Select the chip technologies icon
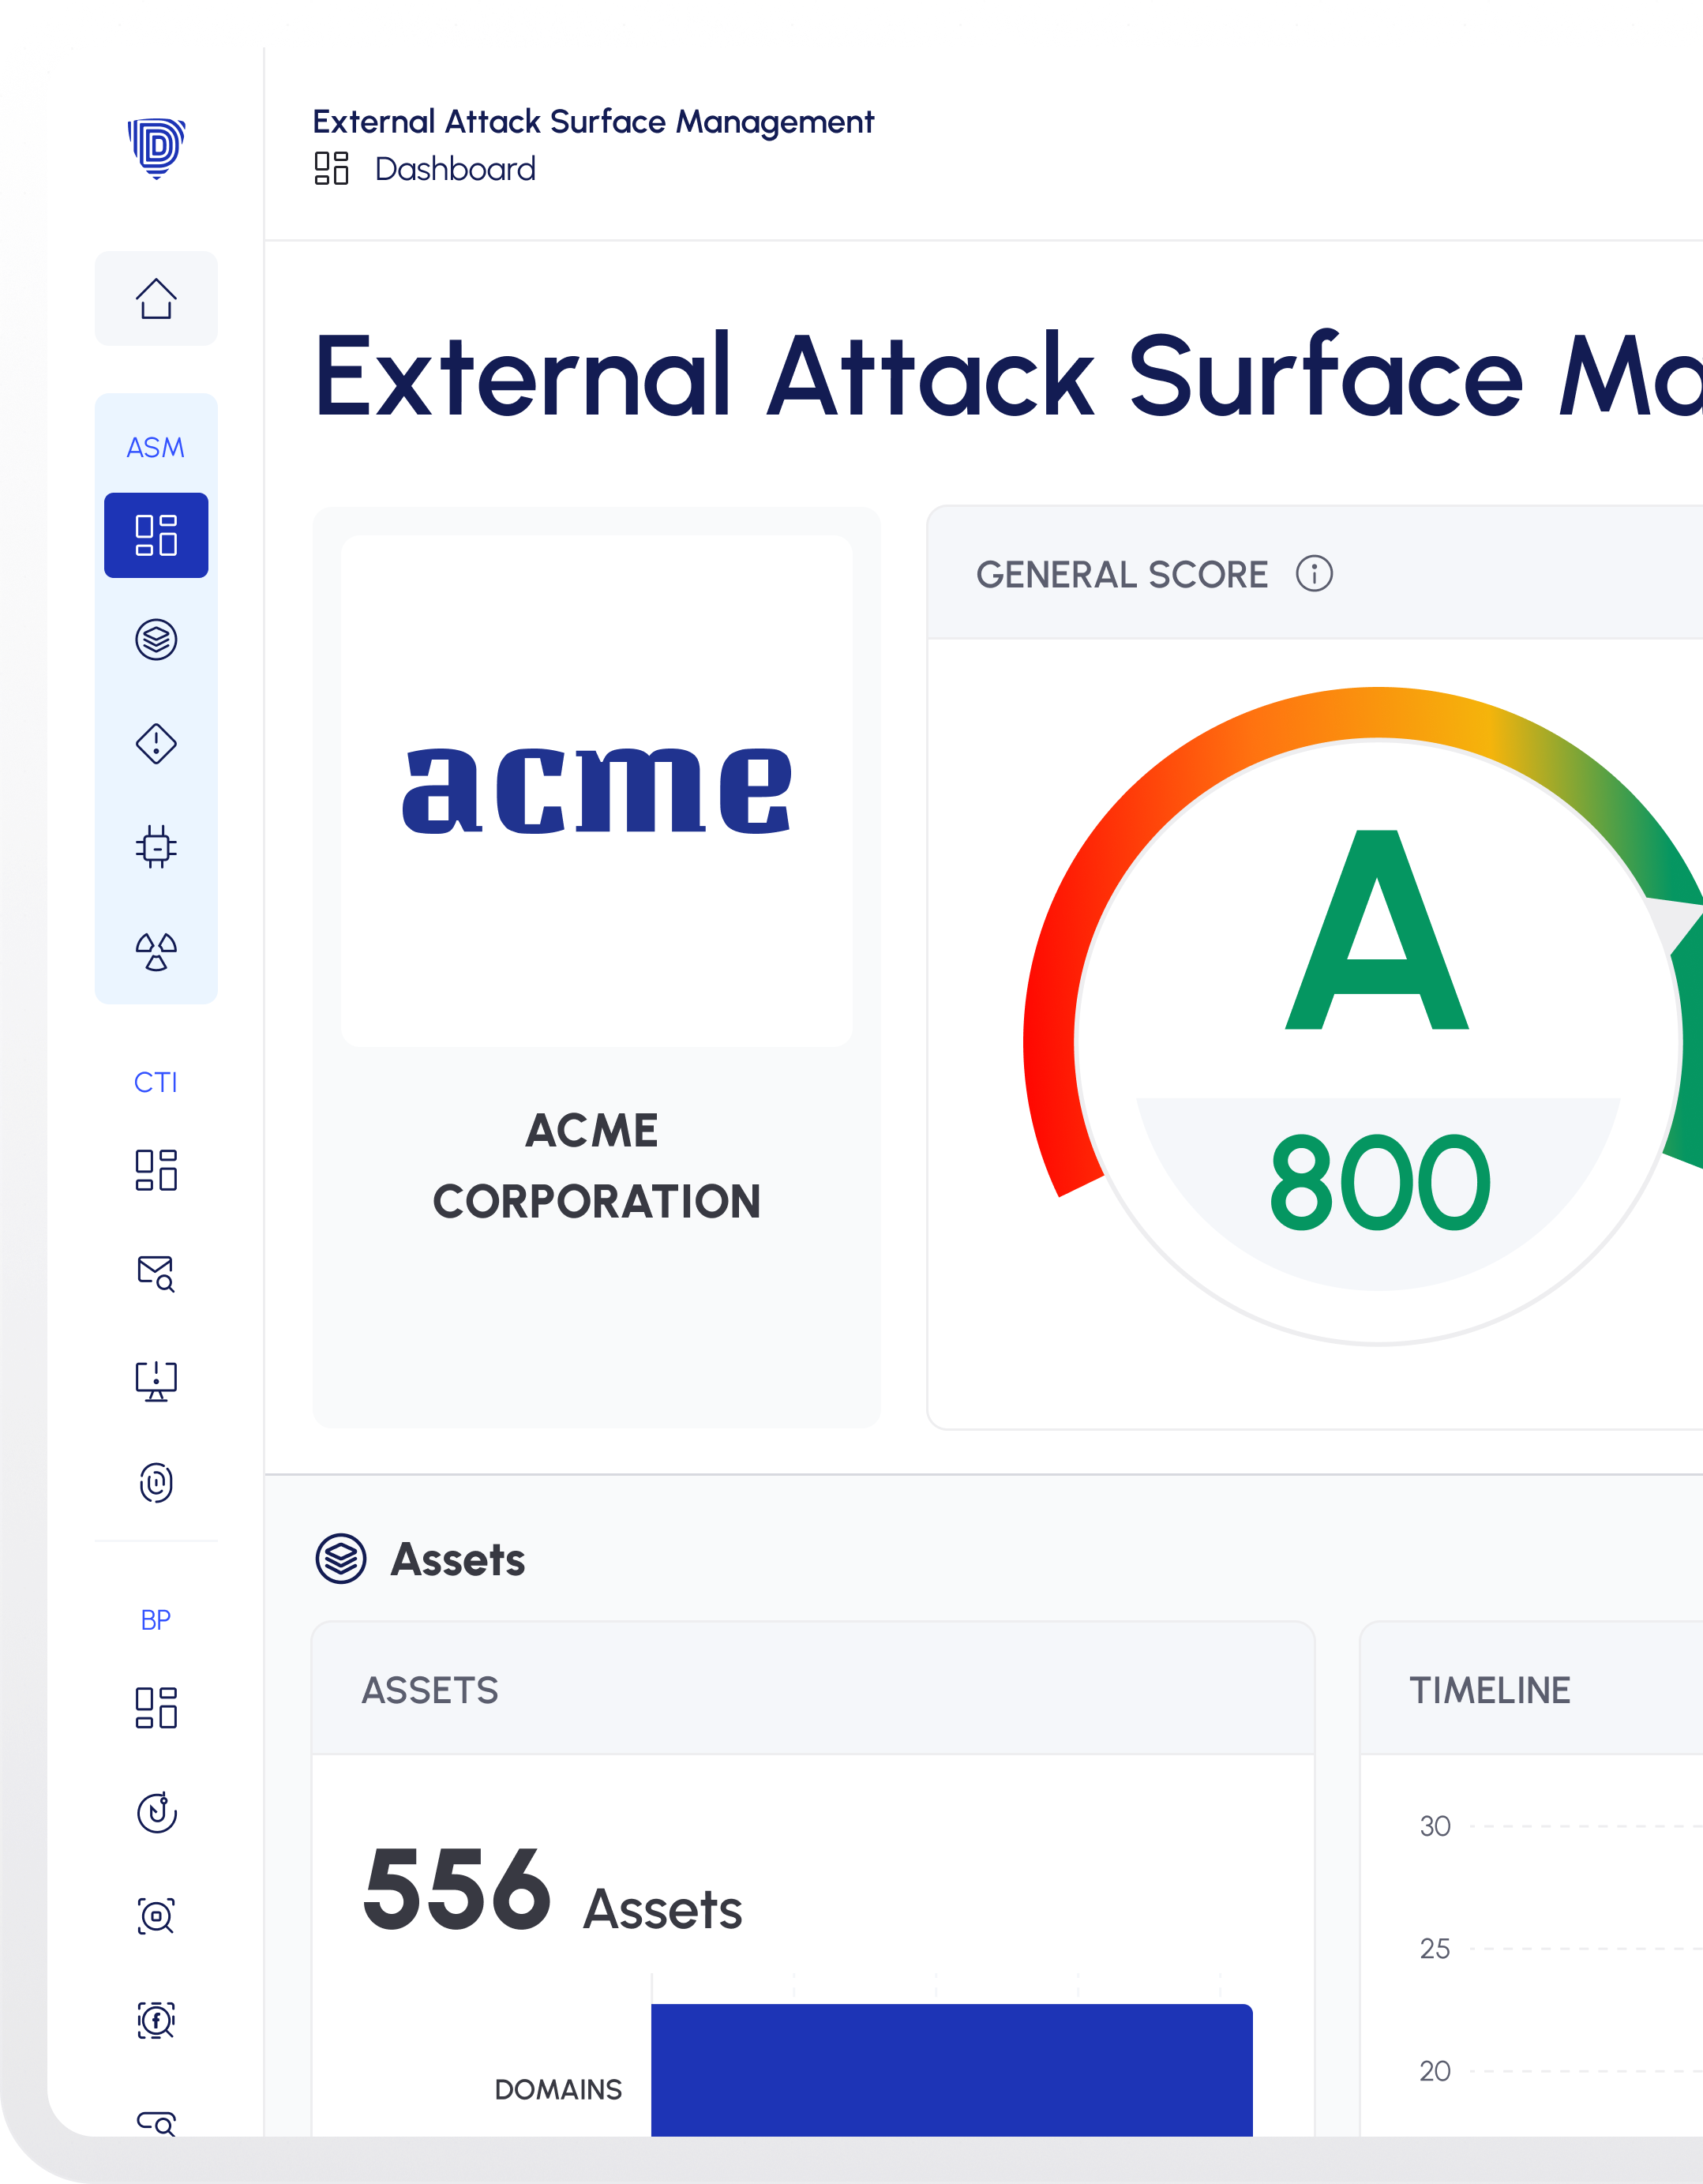The width and height of the screenshot is (1703, 2184). pyautogui.click(x=156, y=847)
